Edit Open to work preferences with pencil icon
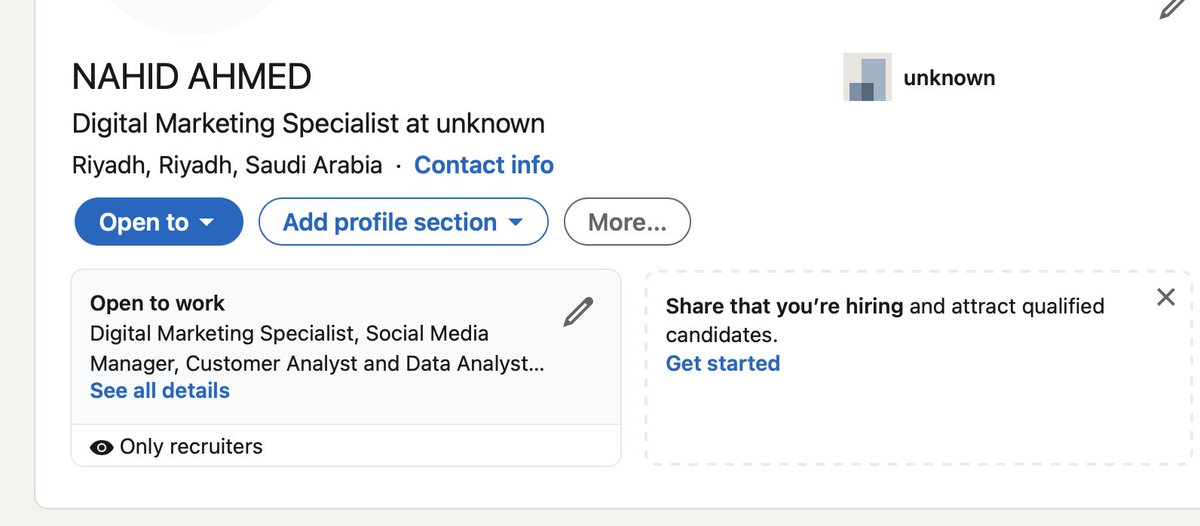This screenshot has width=1200, height=526. pyautogui.click(x=578, y=313)
